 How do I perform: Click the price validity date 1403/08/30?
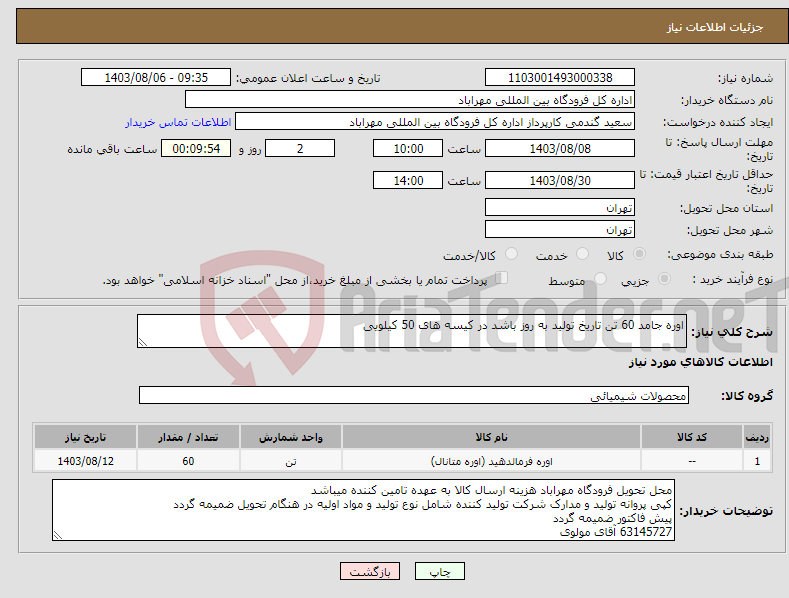560,180
